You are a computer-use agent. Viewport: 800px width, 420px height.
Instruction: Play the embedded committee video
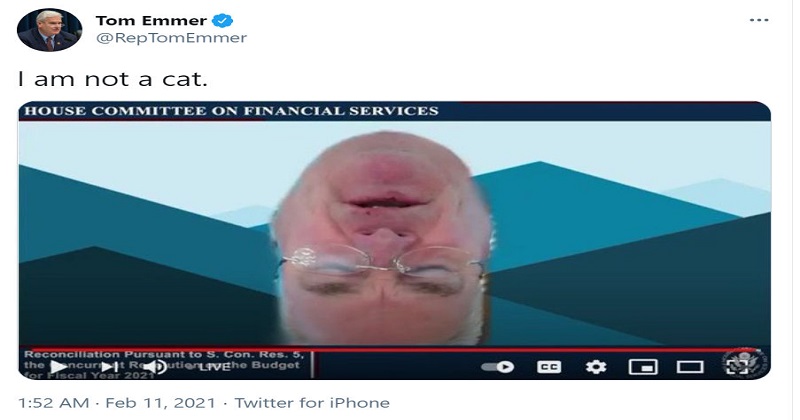pyautogui.click(x=59, y=366)
